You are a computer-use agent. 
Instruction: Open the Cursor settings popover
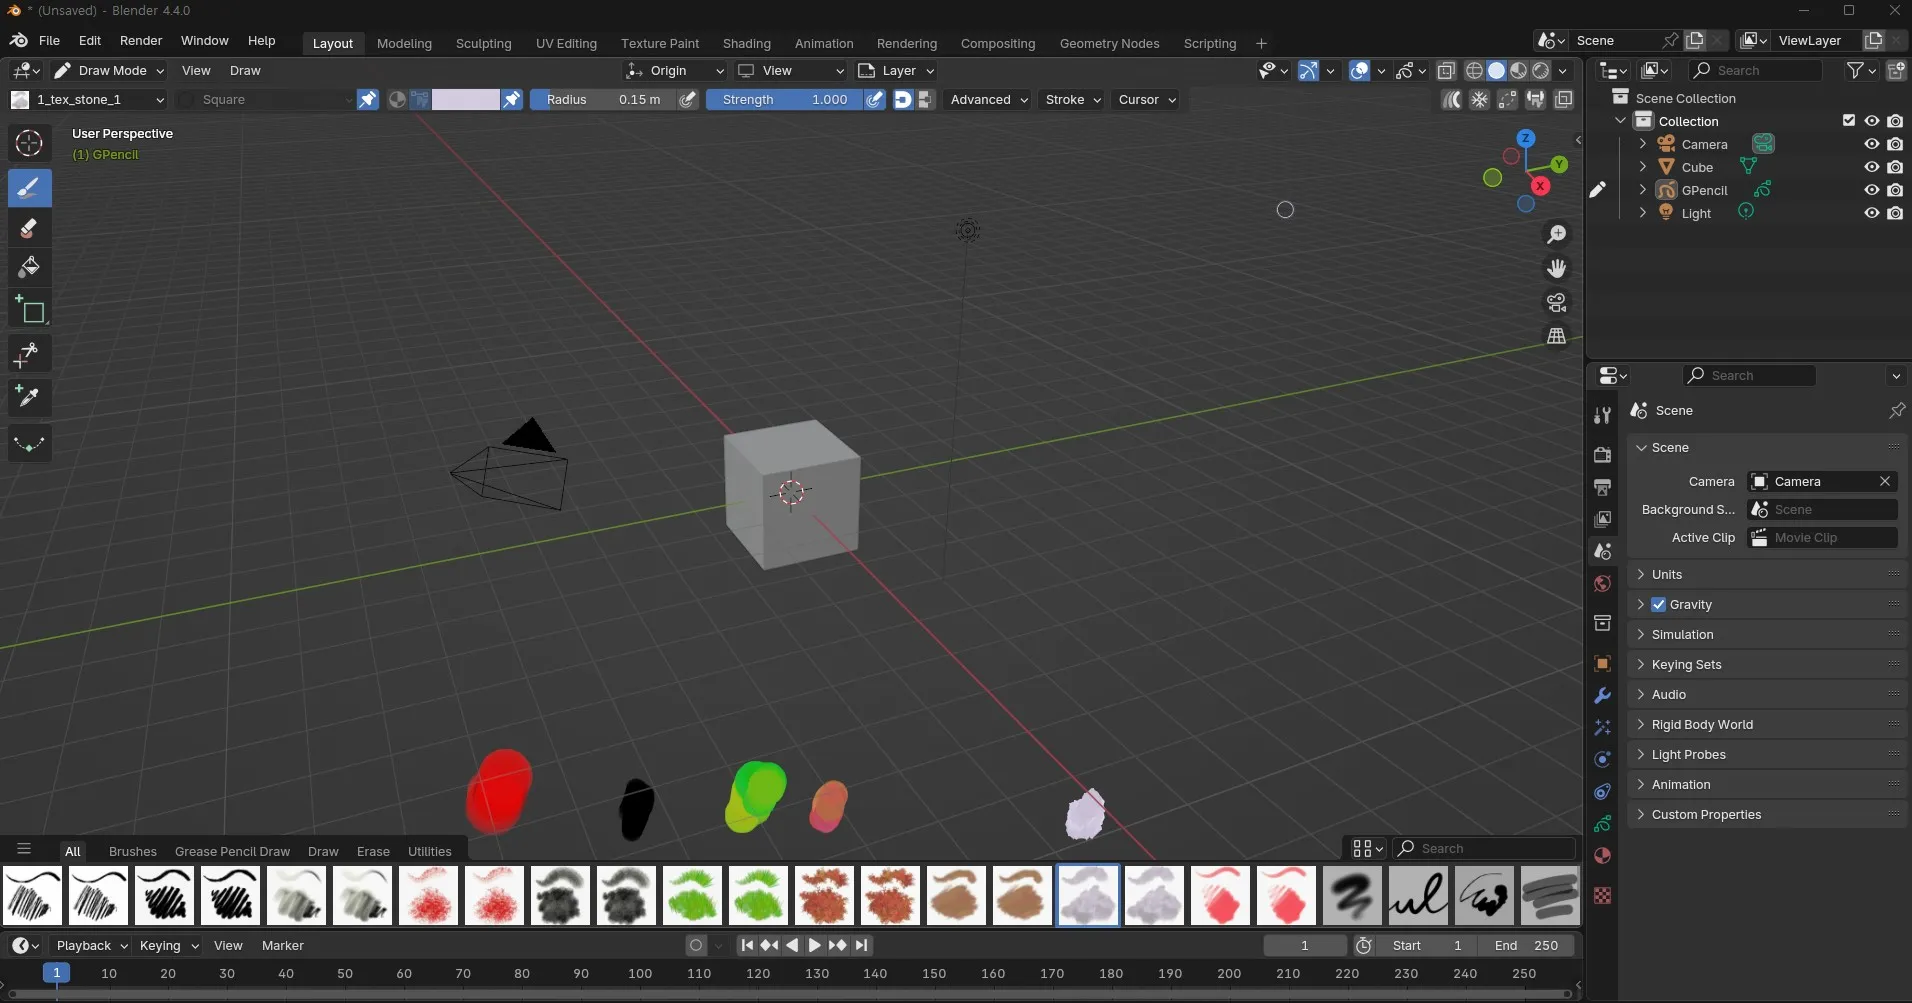pyautogui.click(x=1146, y=99)
